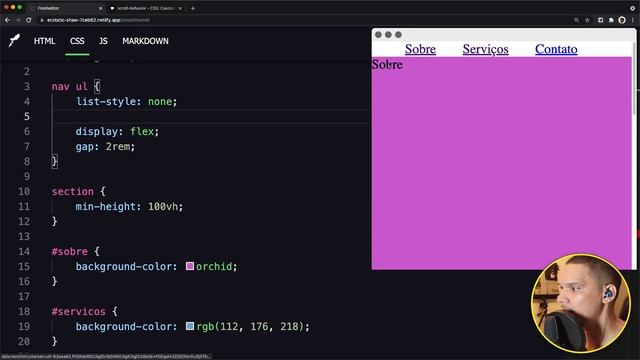Viewport: 640px width, 360px height.
Task: Click the blue rgb color swatch on line 19
Action: 190,326
